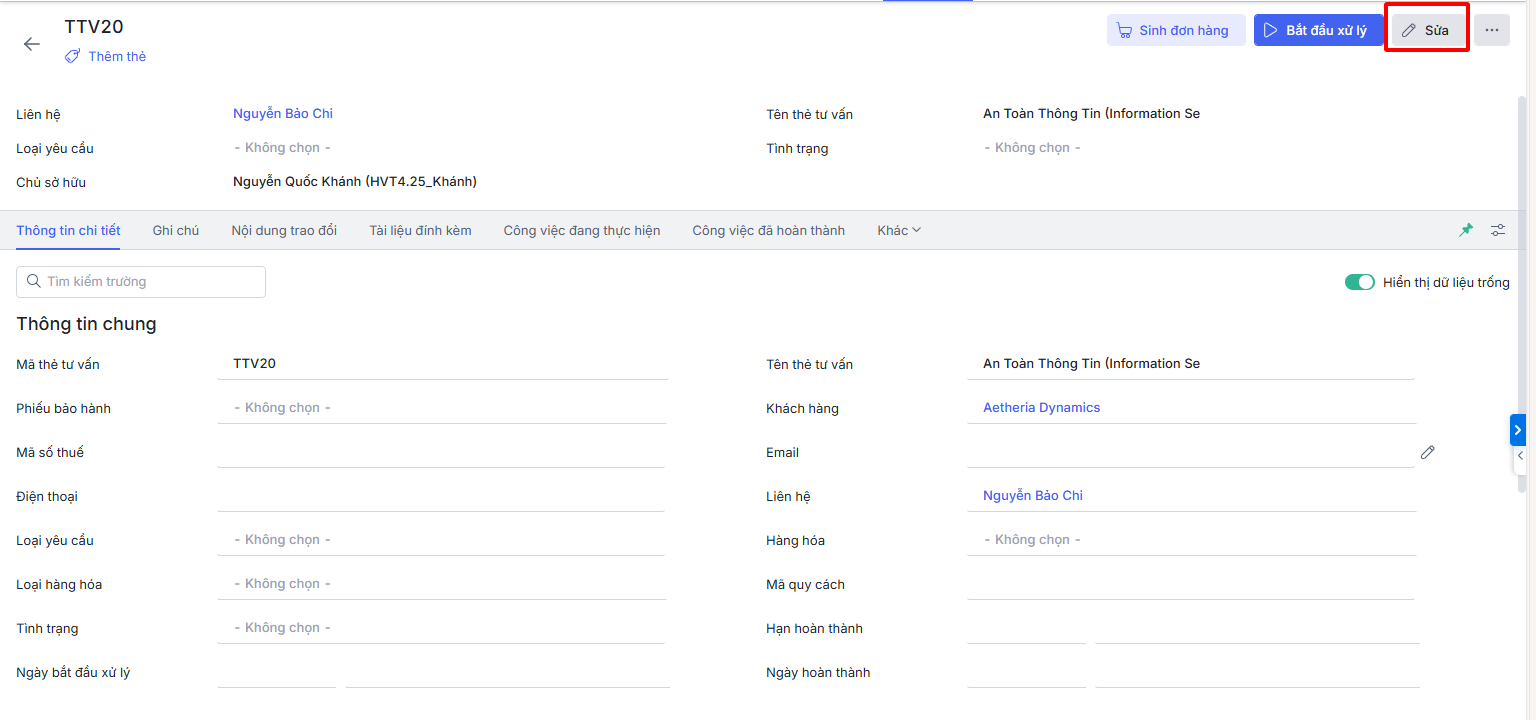Open the three-dot more options menu
This screenshot has height=720, width=1536.
pyautogui.click(x=1491, y=30)
